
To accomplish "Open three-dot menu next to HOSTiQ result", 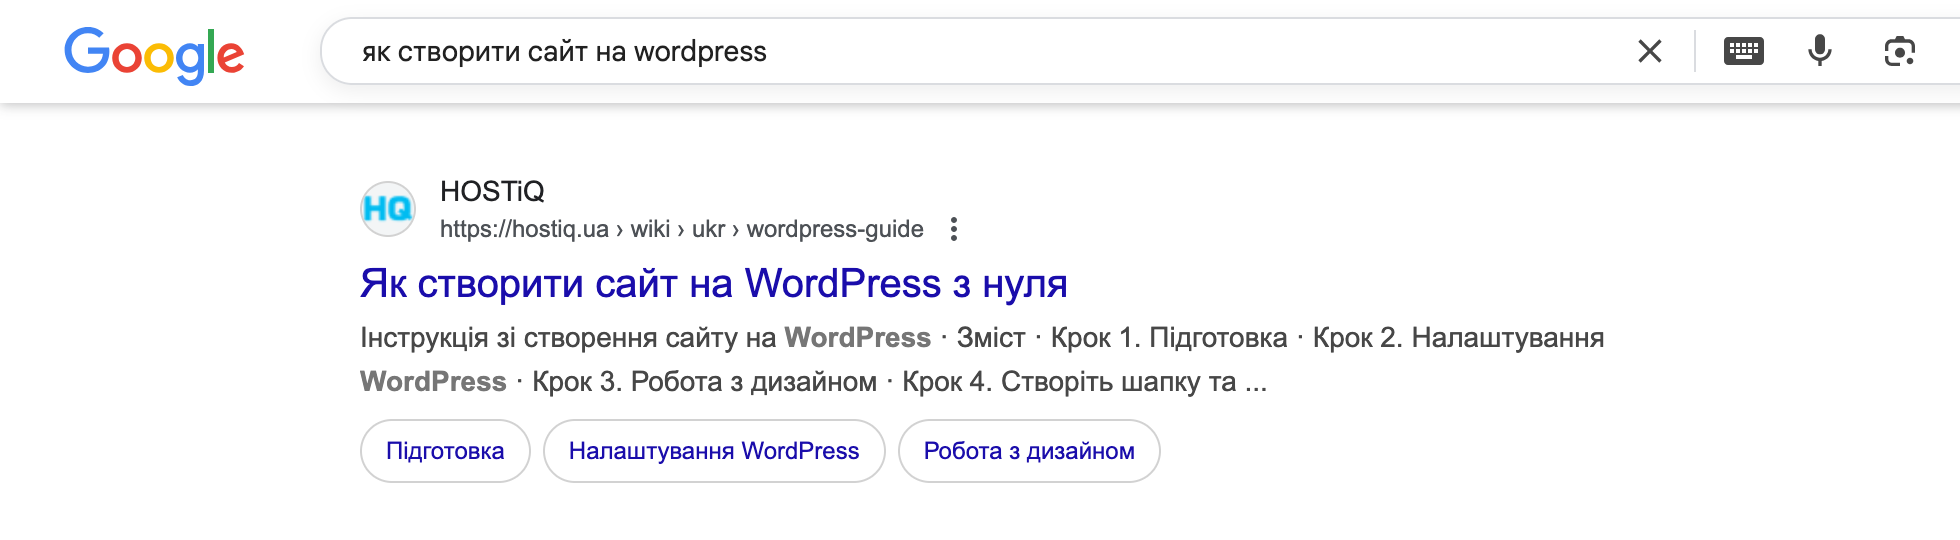I will (954, 229).
